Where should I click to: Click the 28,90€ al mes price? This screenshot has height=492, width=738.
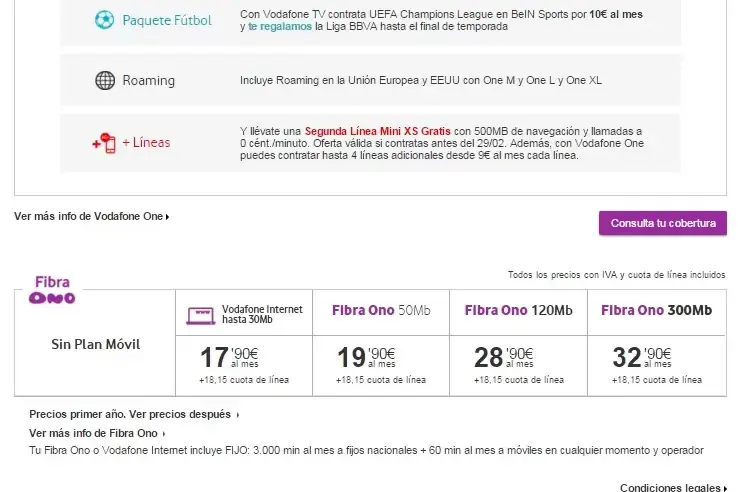(505, 357)
